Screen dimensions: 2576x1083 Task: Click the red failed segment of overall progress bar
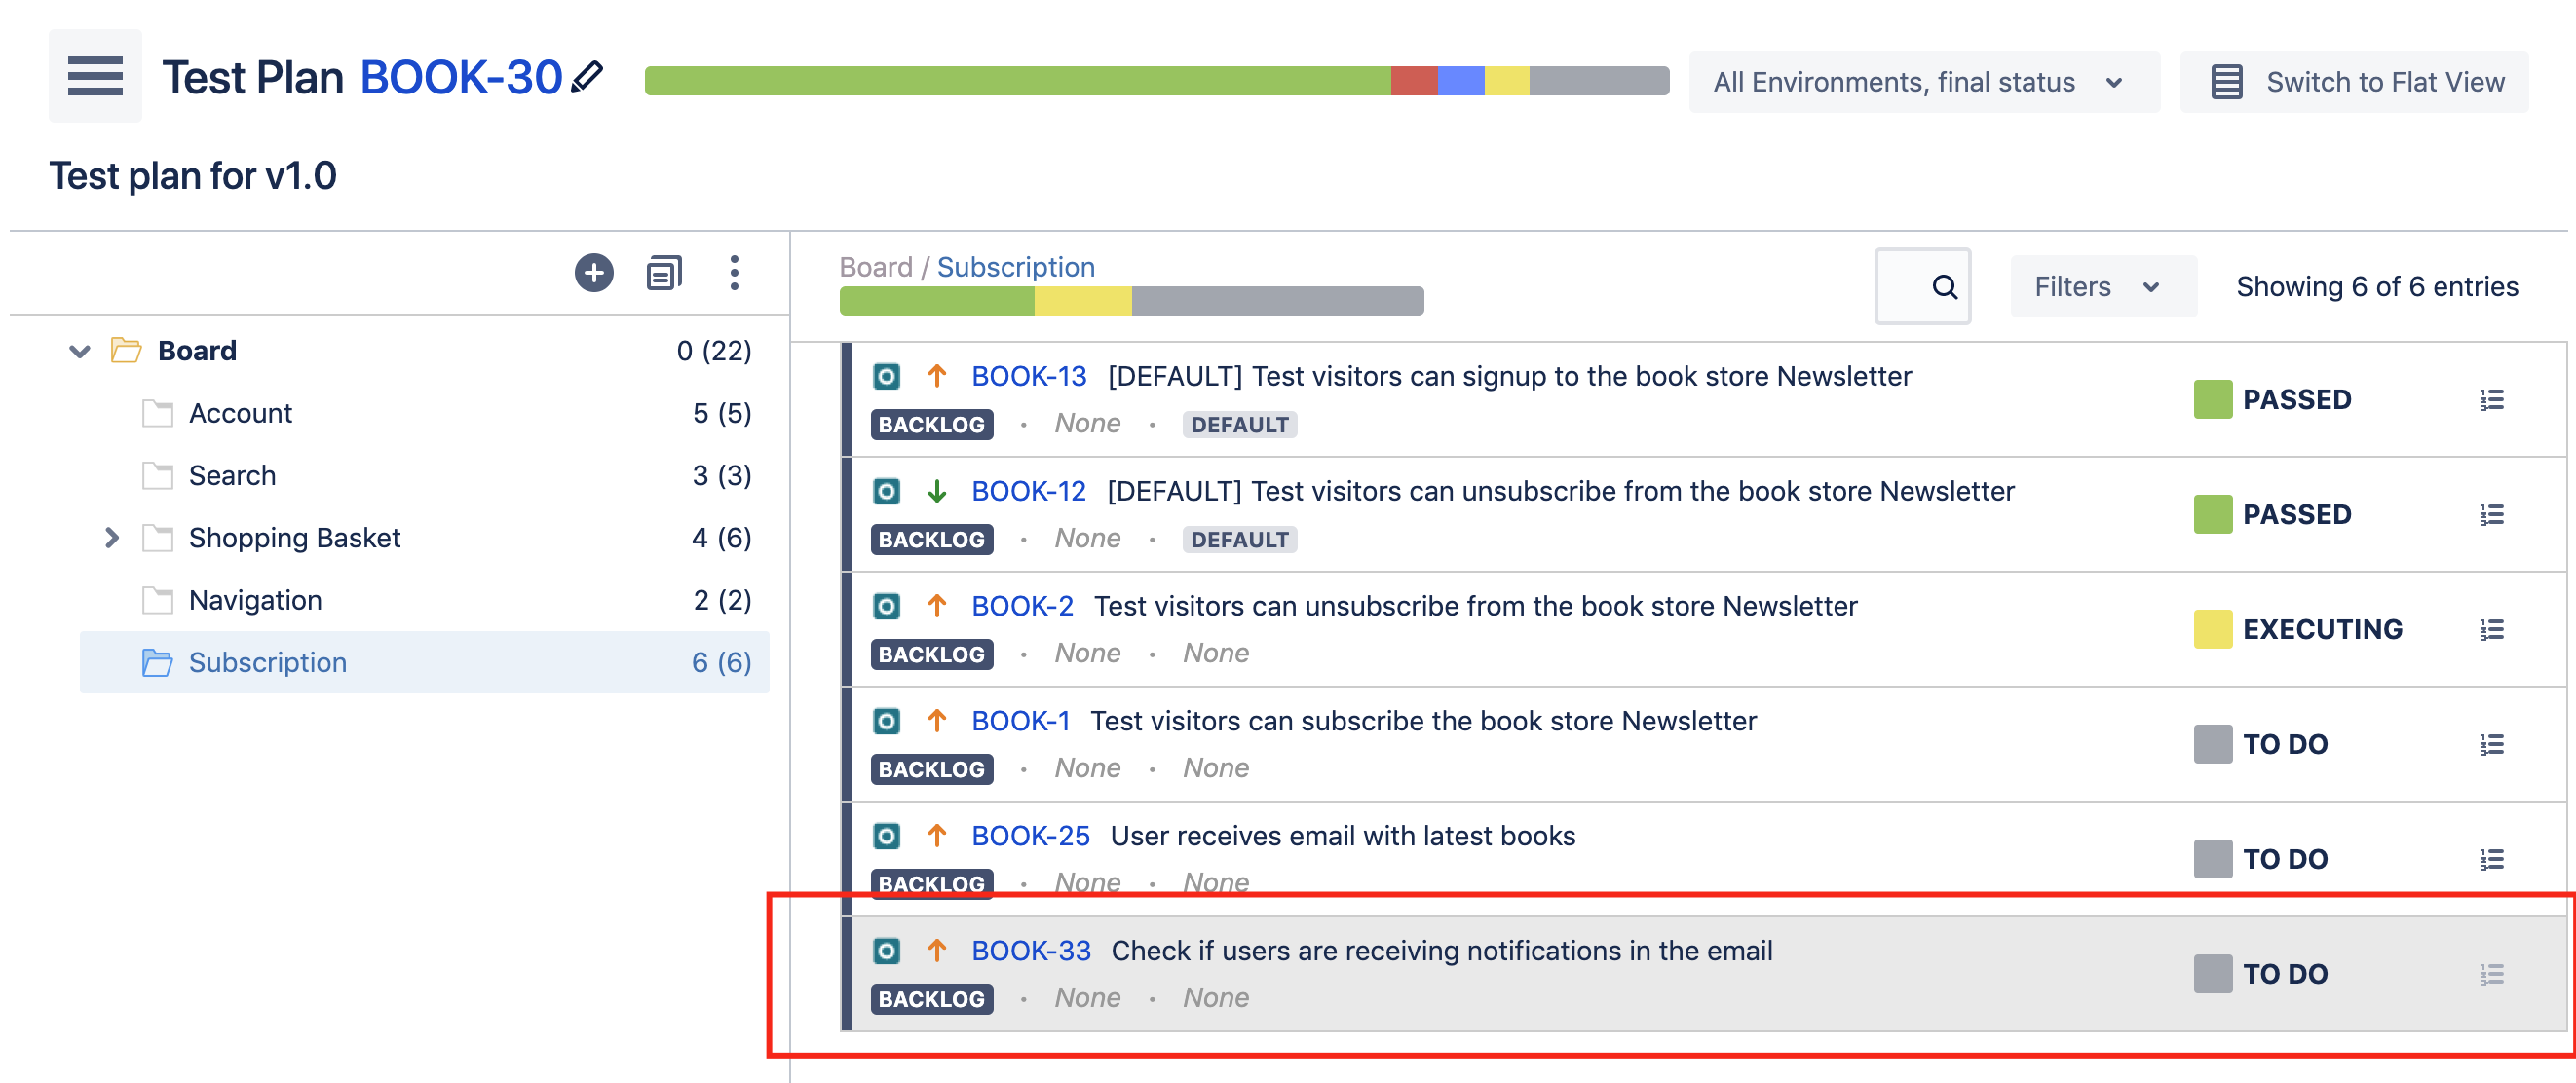pos(1414,81)
